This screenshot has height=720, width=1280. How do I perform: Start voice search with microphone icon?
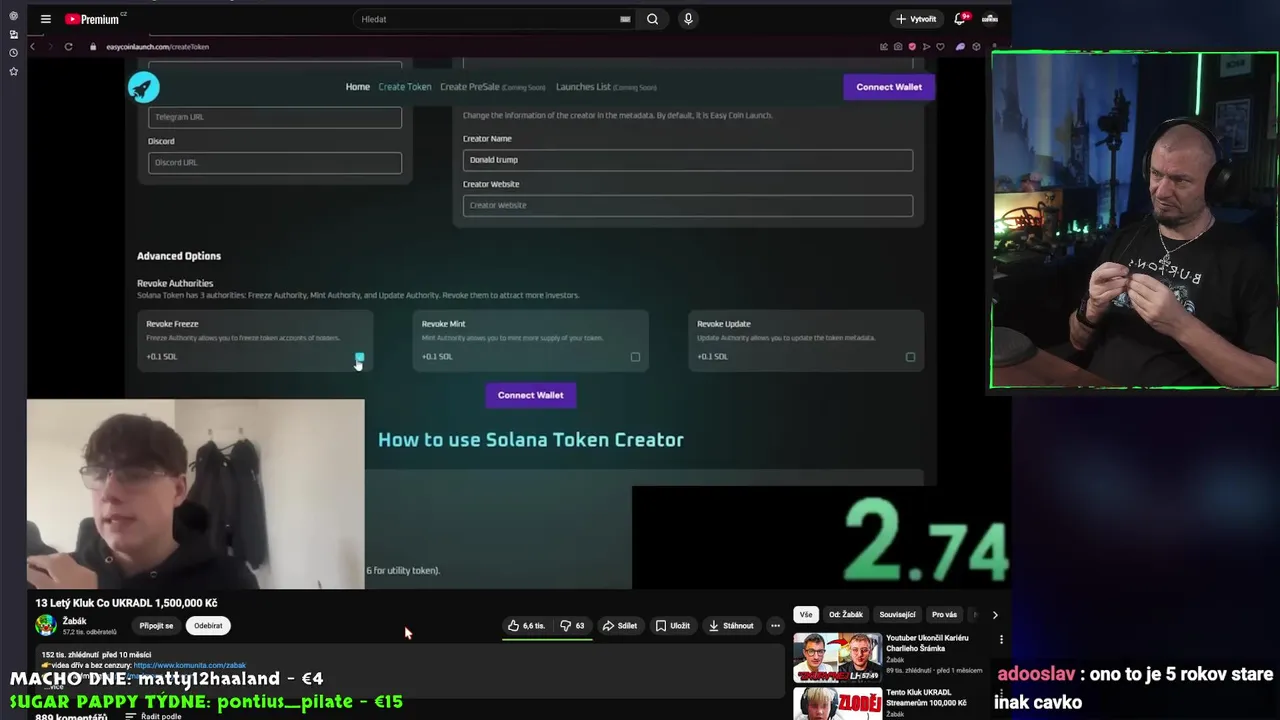(x=688, y=19)
